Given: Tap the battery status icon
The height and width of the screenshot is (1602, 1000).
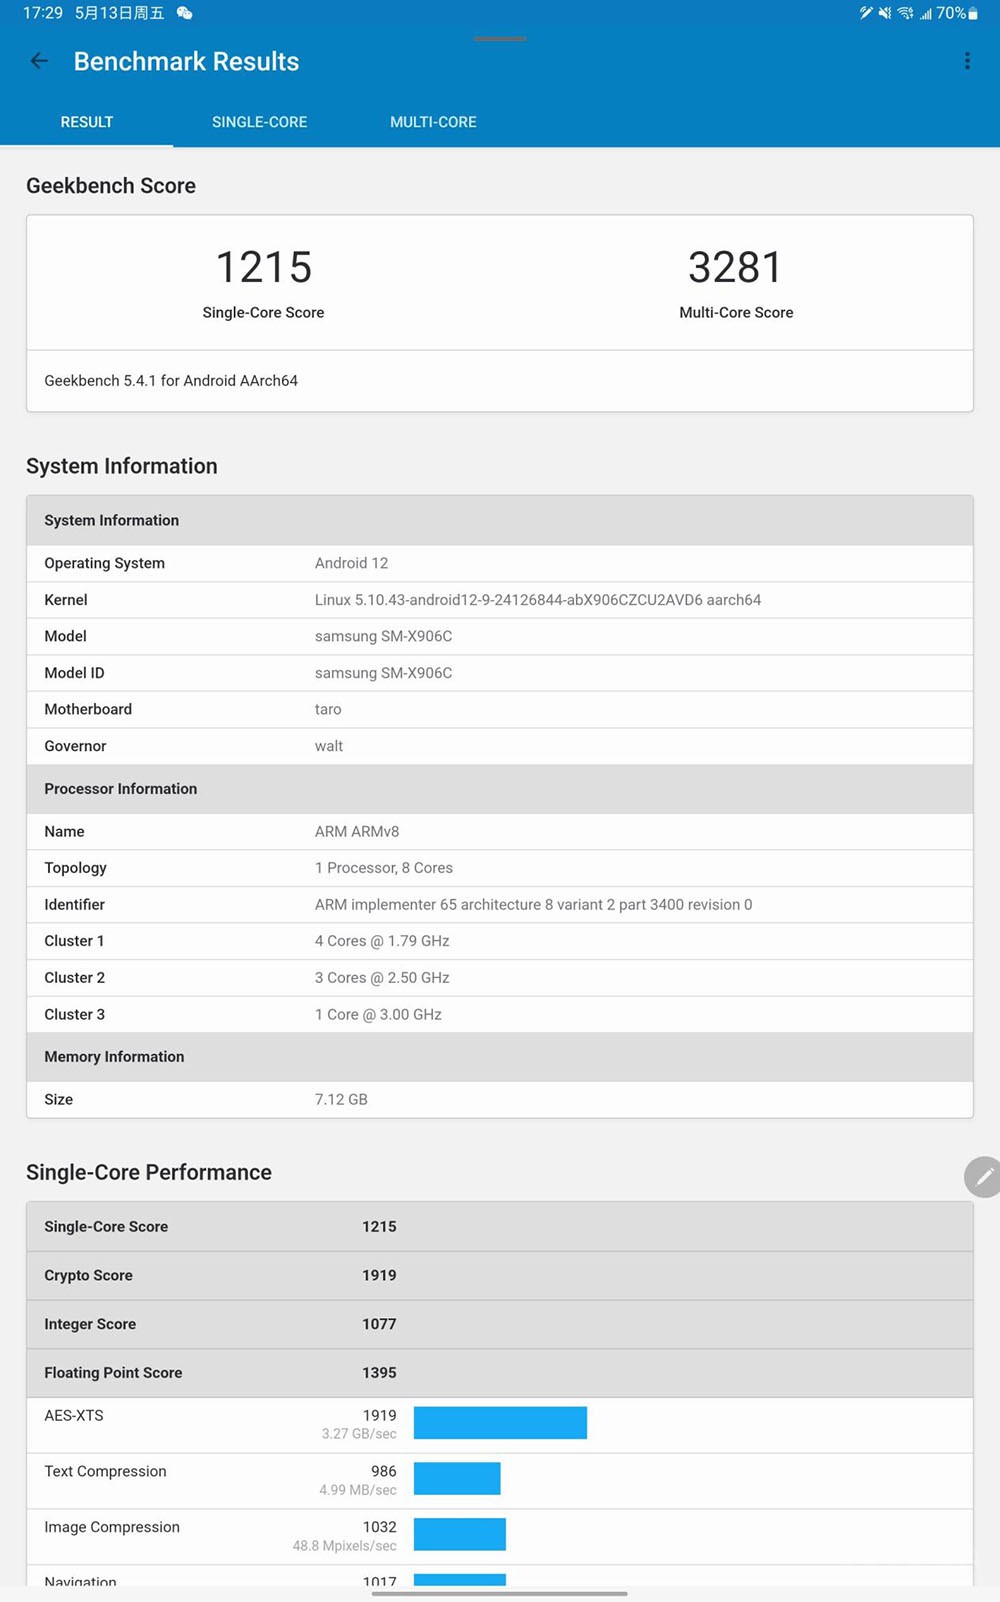Looking at the screenshot, I should (x=974, y=13).
